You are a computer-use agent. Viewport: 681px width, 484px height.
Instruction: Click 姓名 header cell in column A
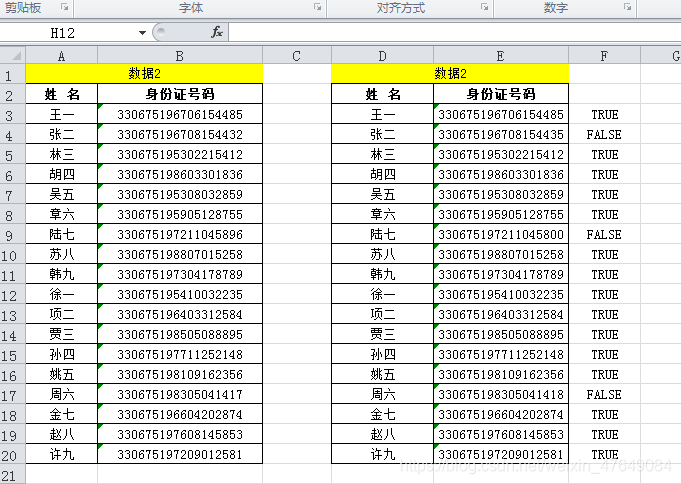click(62, 93)
